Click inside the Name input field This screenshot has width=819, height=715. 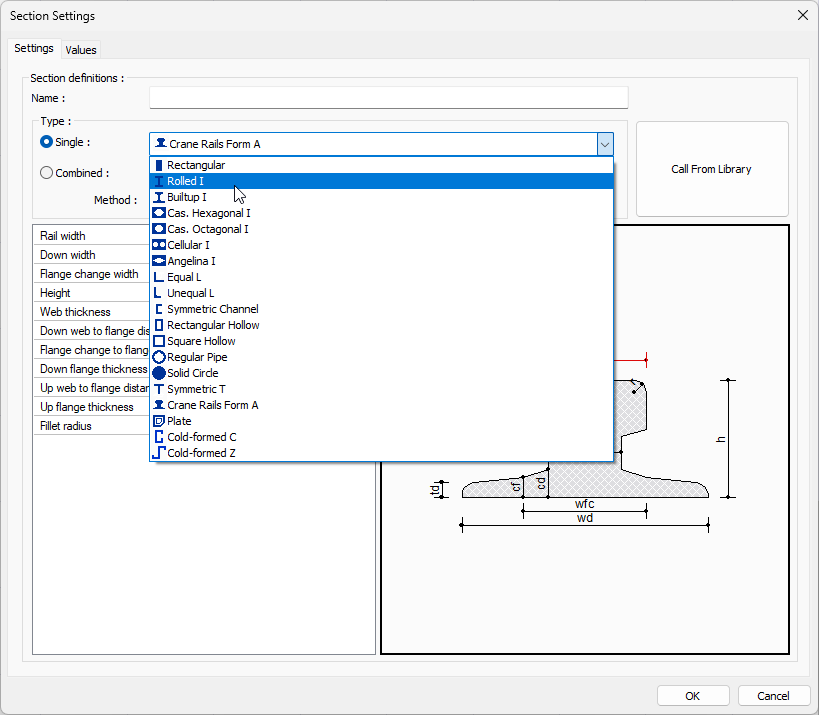coord(389,97)
